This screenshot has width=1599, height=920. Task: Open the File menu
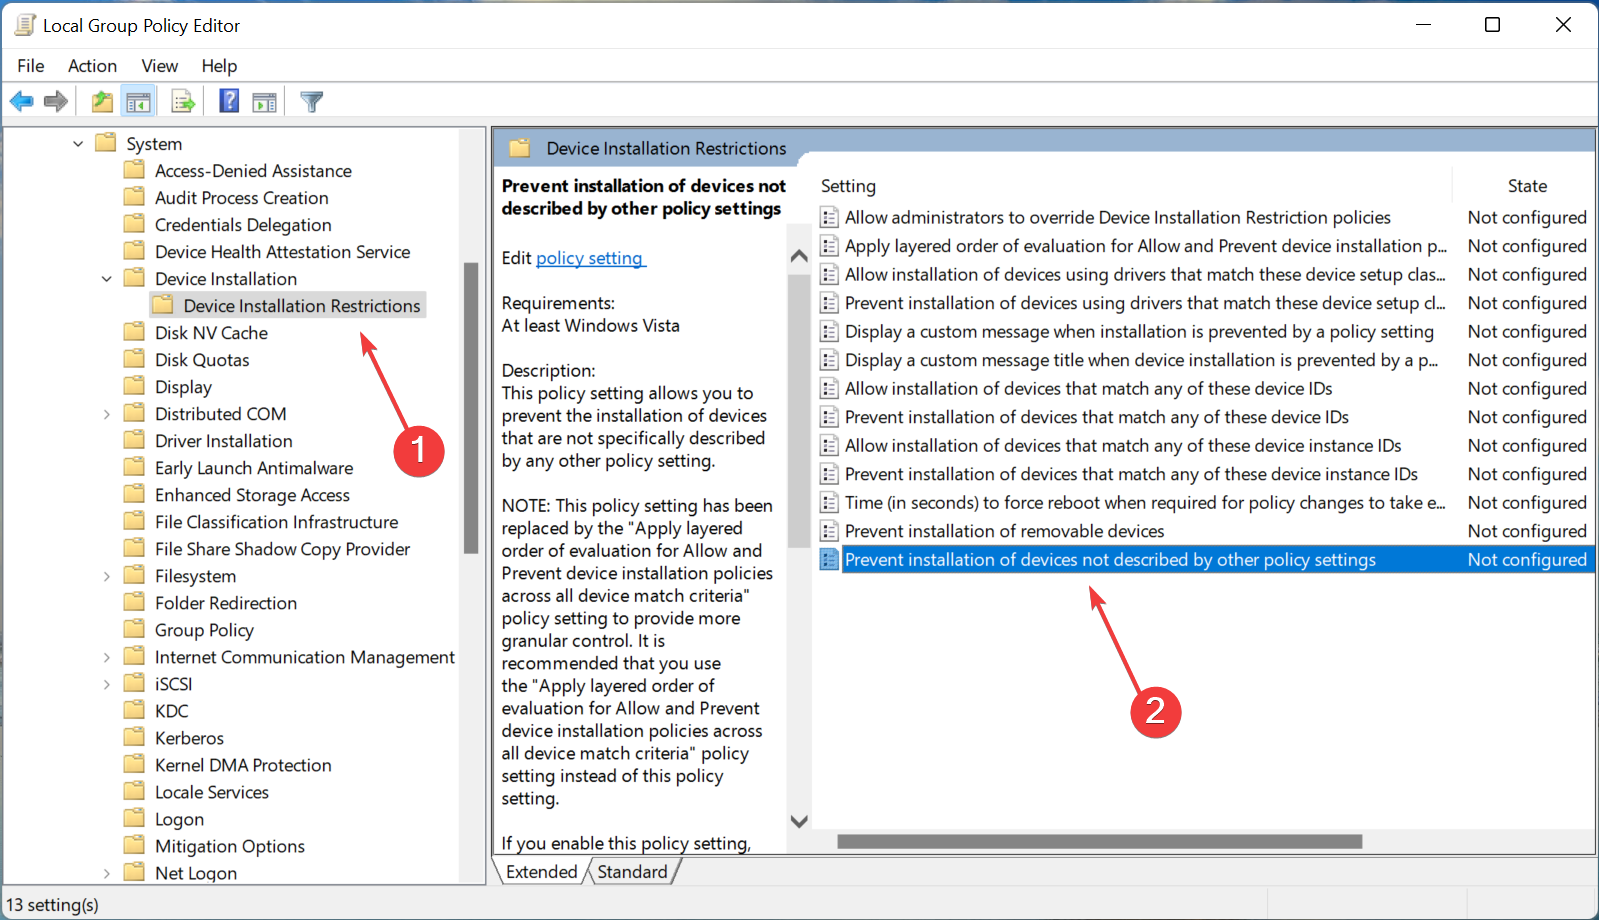click(x=31, y=65)
